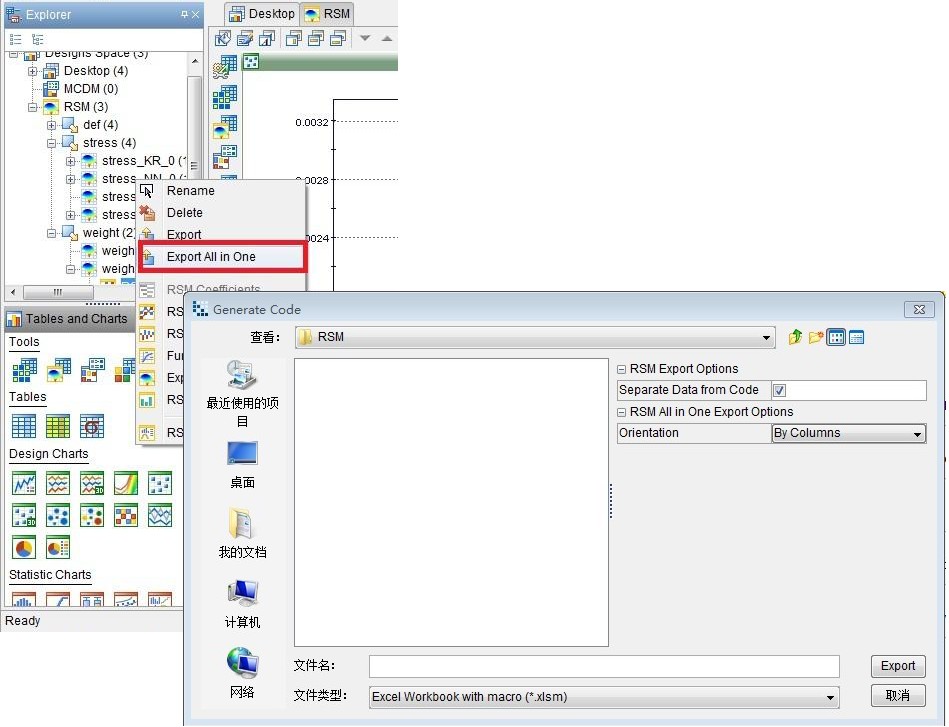The image size is (949, 727).
Task: Open the history chart icon in Design Charts
Action: pyautogui.click(x=24, y=483)
